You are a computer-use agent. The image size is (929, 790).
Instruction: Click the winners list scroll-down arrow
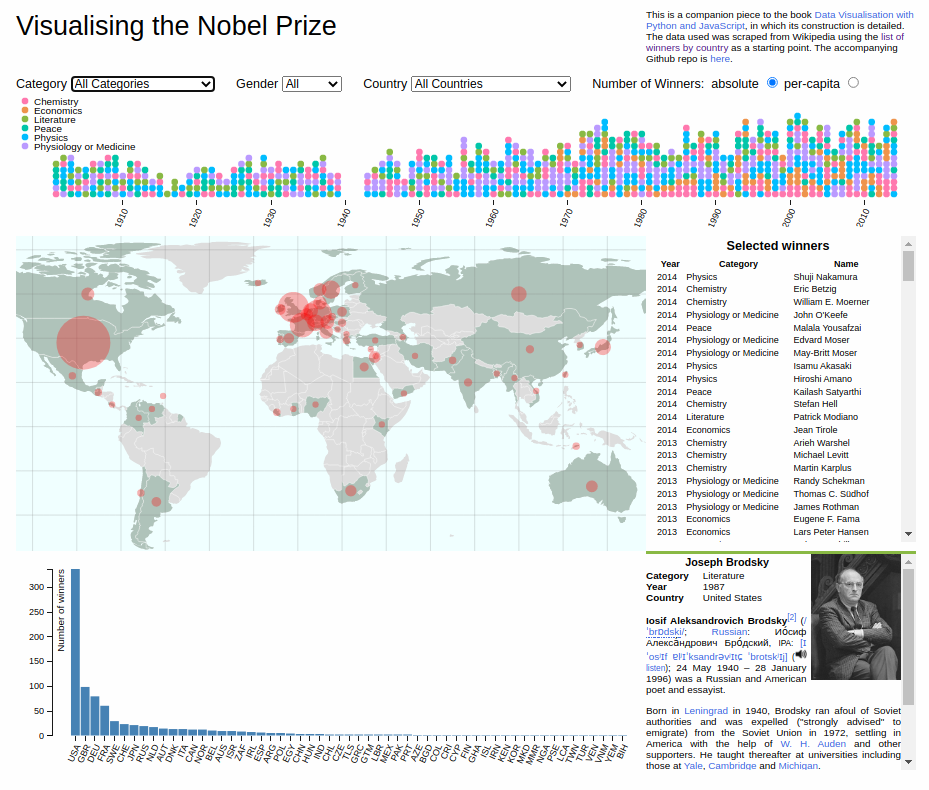pyautogui.click(x=908, y=534)
